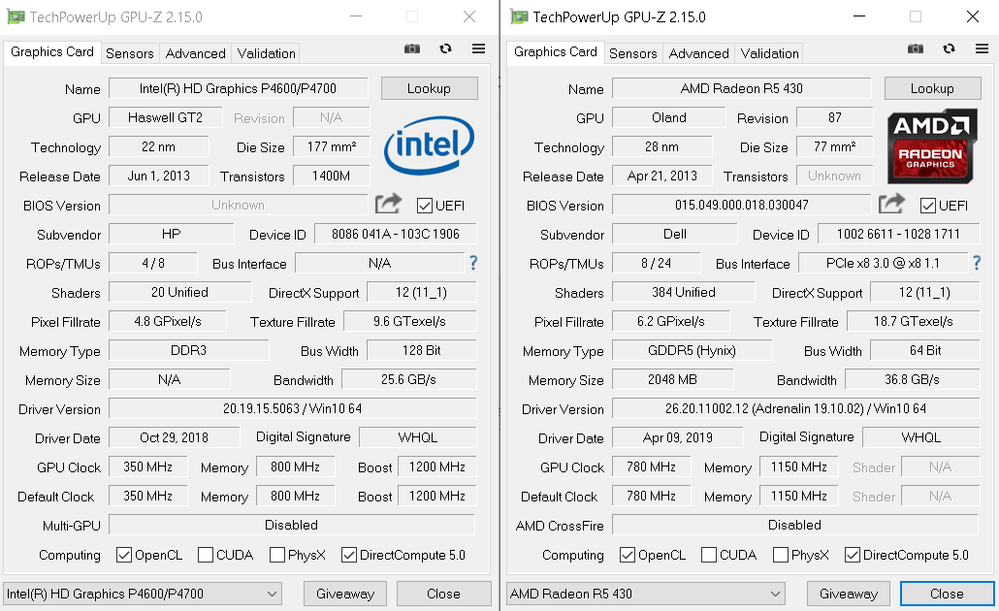
Task: Select Graphics Card tab in AMD window
Action: point(556,52)
